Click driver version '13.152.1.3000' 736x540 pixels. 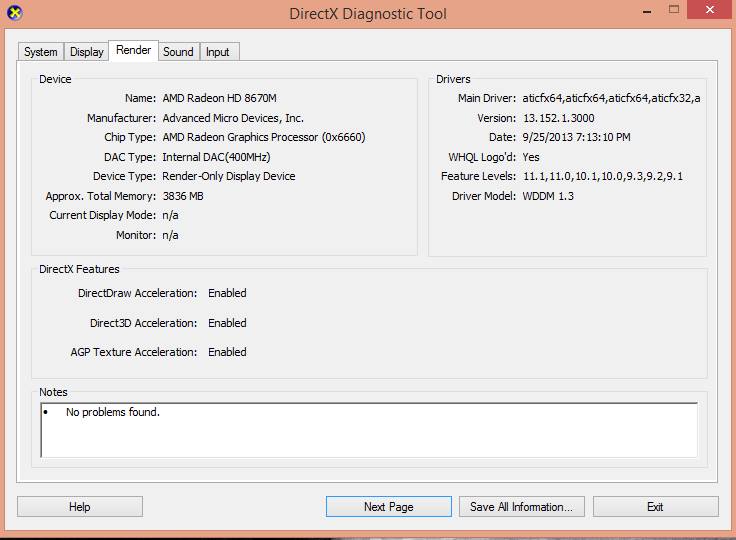coord(559,118)
